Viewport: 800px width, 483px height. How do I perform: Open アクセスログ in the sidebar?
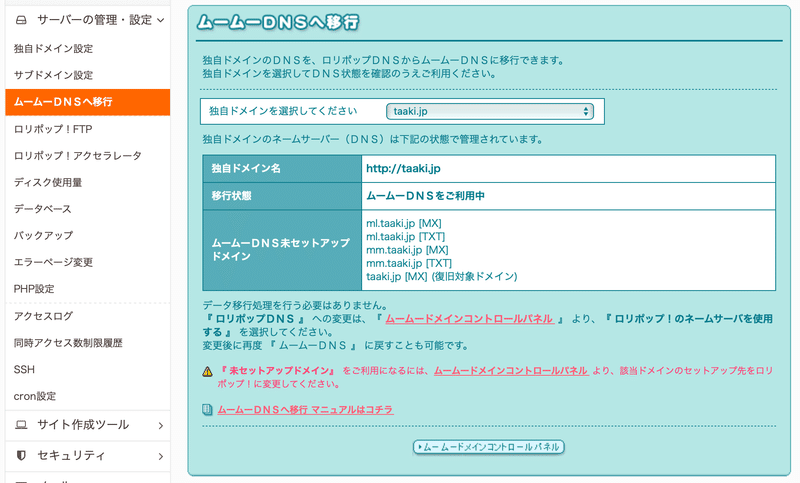43,316
